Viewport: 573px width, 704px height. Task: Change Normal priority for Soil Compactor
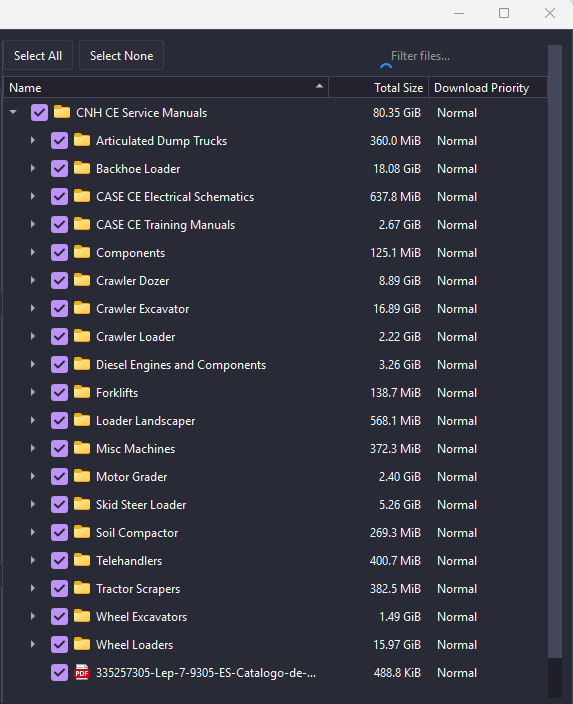[457, 533]
